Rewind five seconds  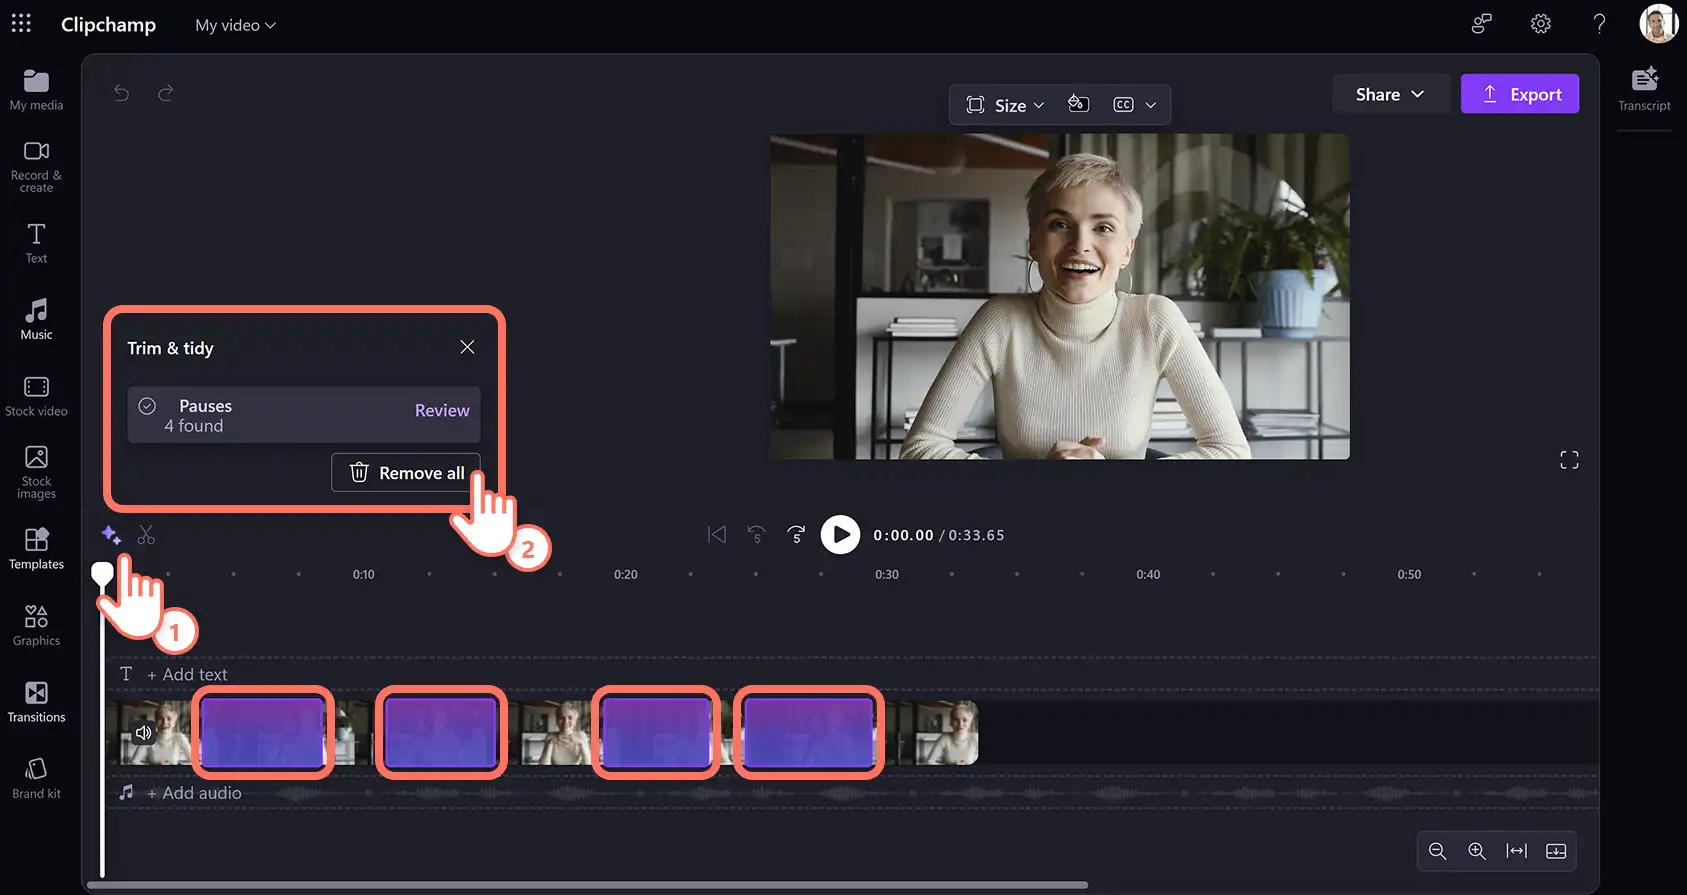click(x=757, y=535)
